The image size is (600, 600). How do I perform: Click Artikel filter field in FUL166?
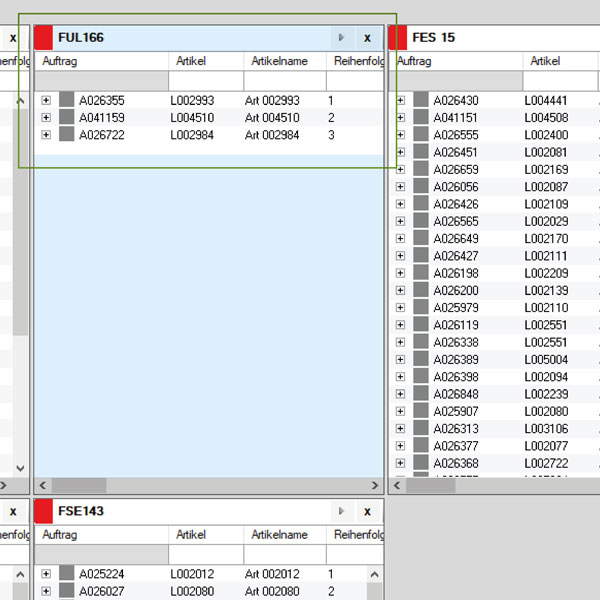[205, 81]
